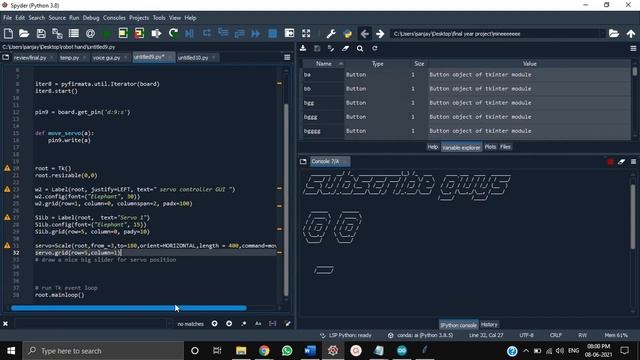Toggle whole words search option
The image size is (640, 360).
273,324
